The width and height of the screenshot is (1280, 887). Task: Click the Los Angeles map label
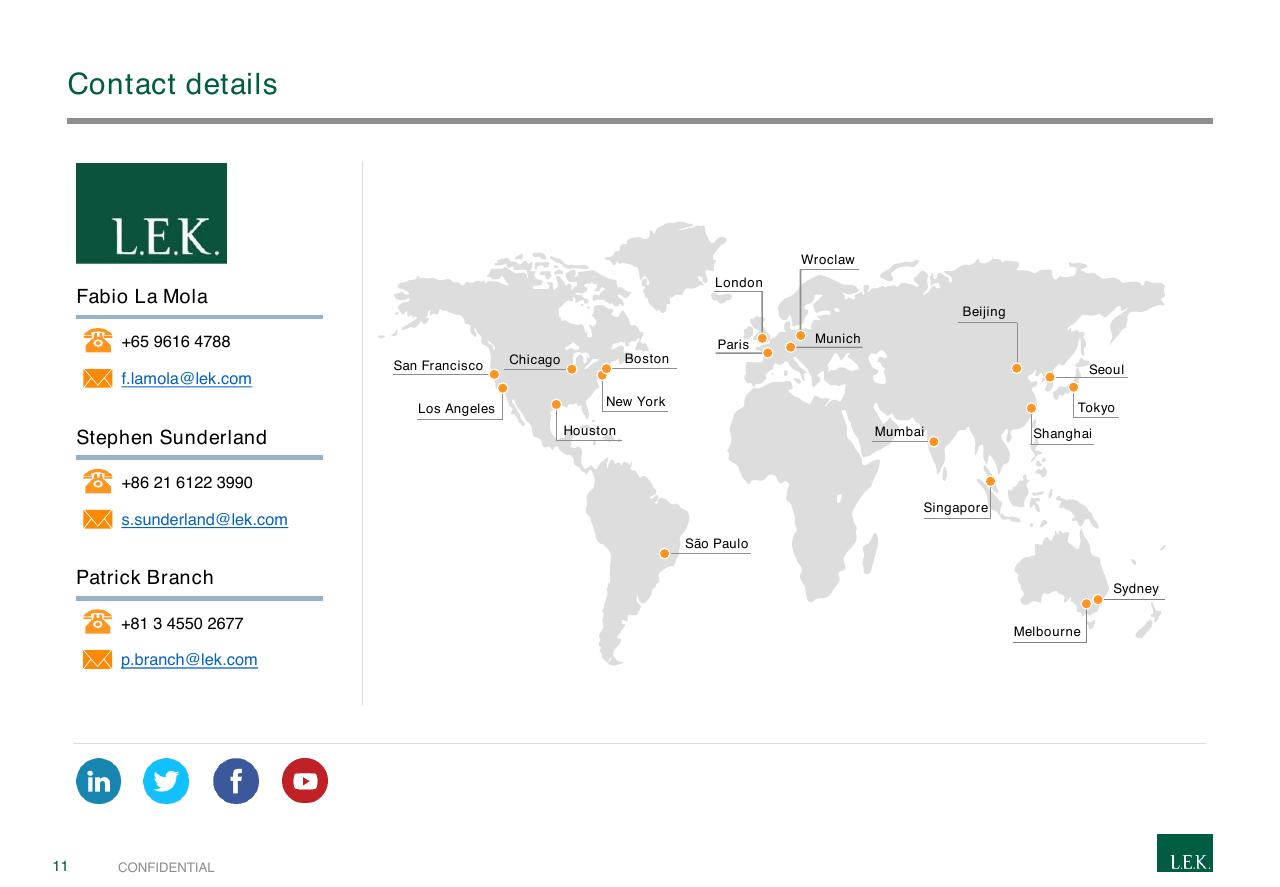pos(456,408)
